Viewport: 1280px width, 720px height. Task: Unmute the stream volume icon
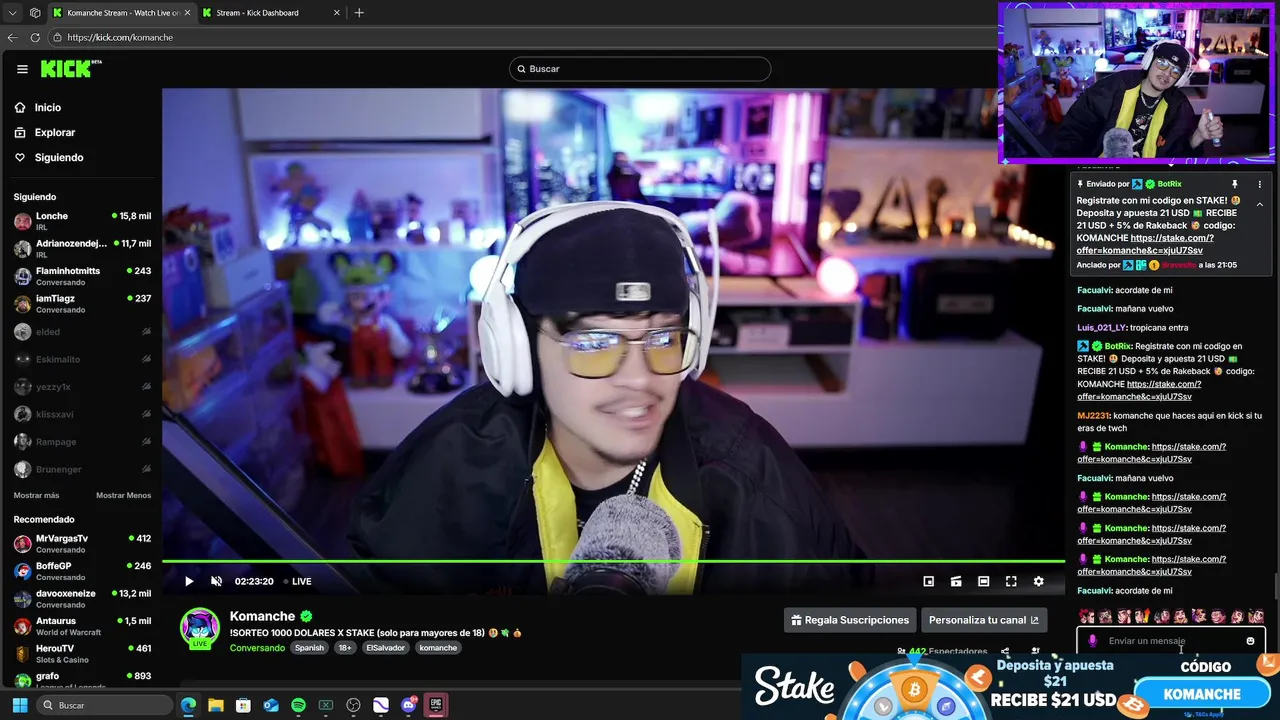coord(216,581)
